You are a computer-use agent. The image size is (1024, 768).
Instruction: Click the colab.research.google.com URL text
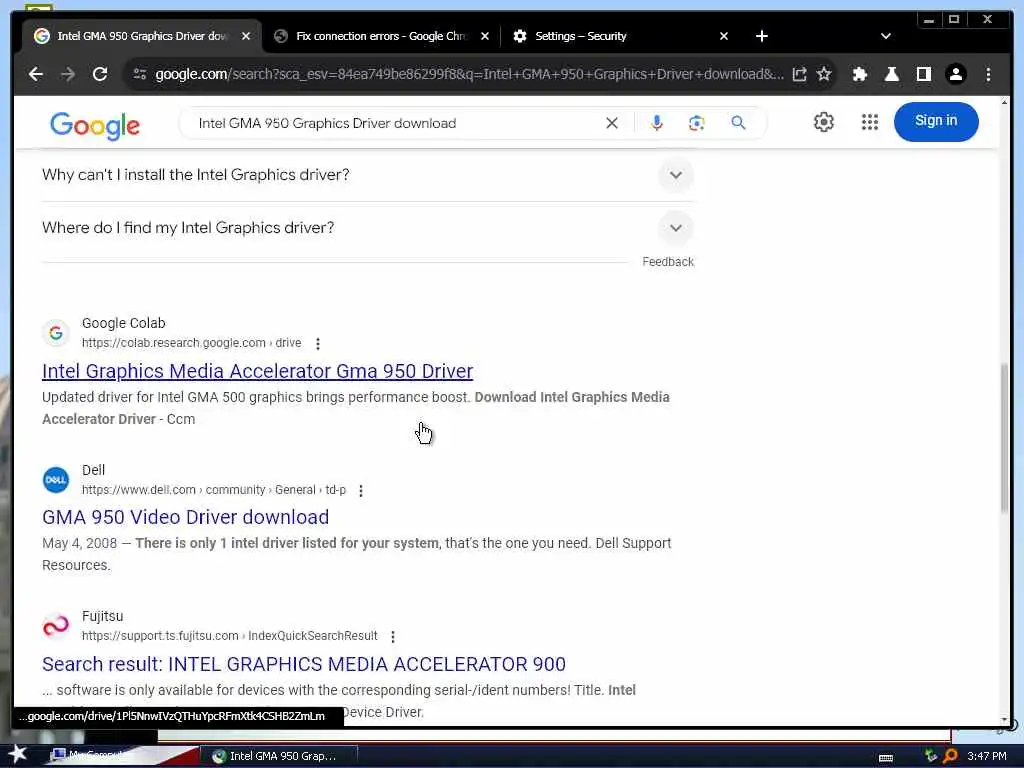pyautogui.click(x=191, y=343)
